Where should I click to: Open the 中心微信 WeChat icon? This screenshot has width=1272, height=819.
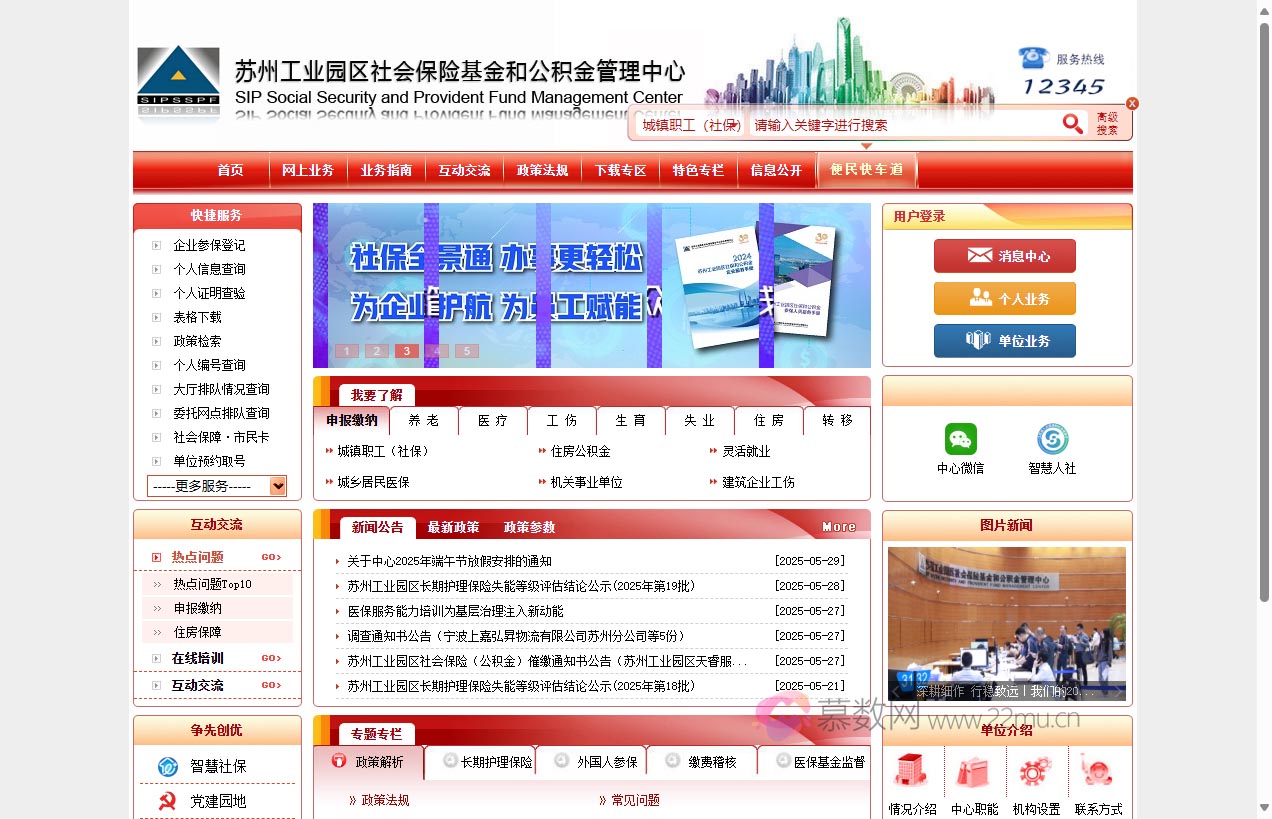[x=959, y=440]
